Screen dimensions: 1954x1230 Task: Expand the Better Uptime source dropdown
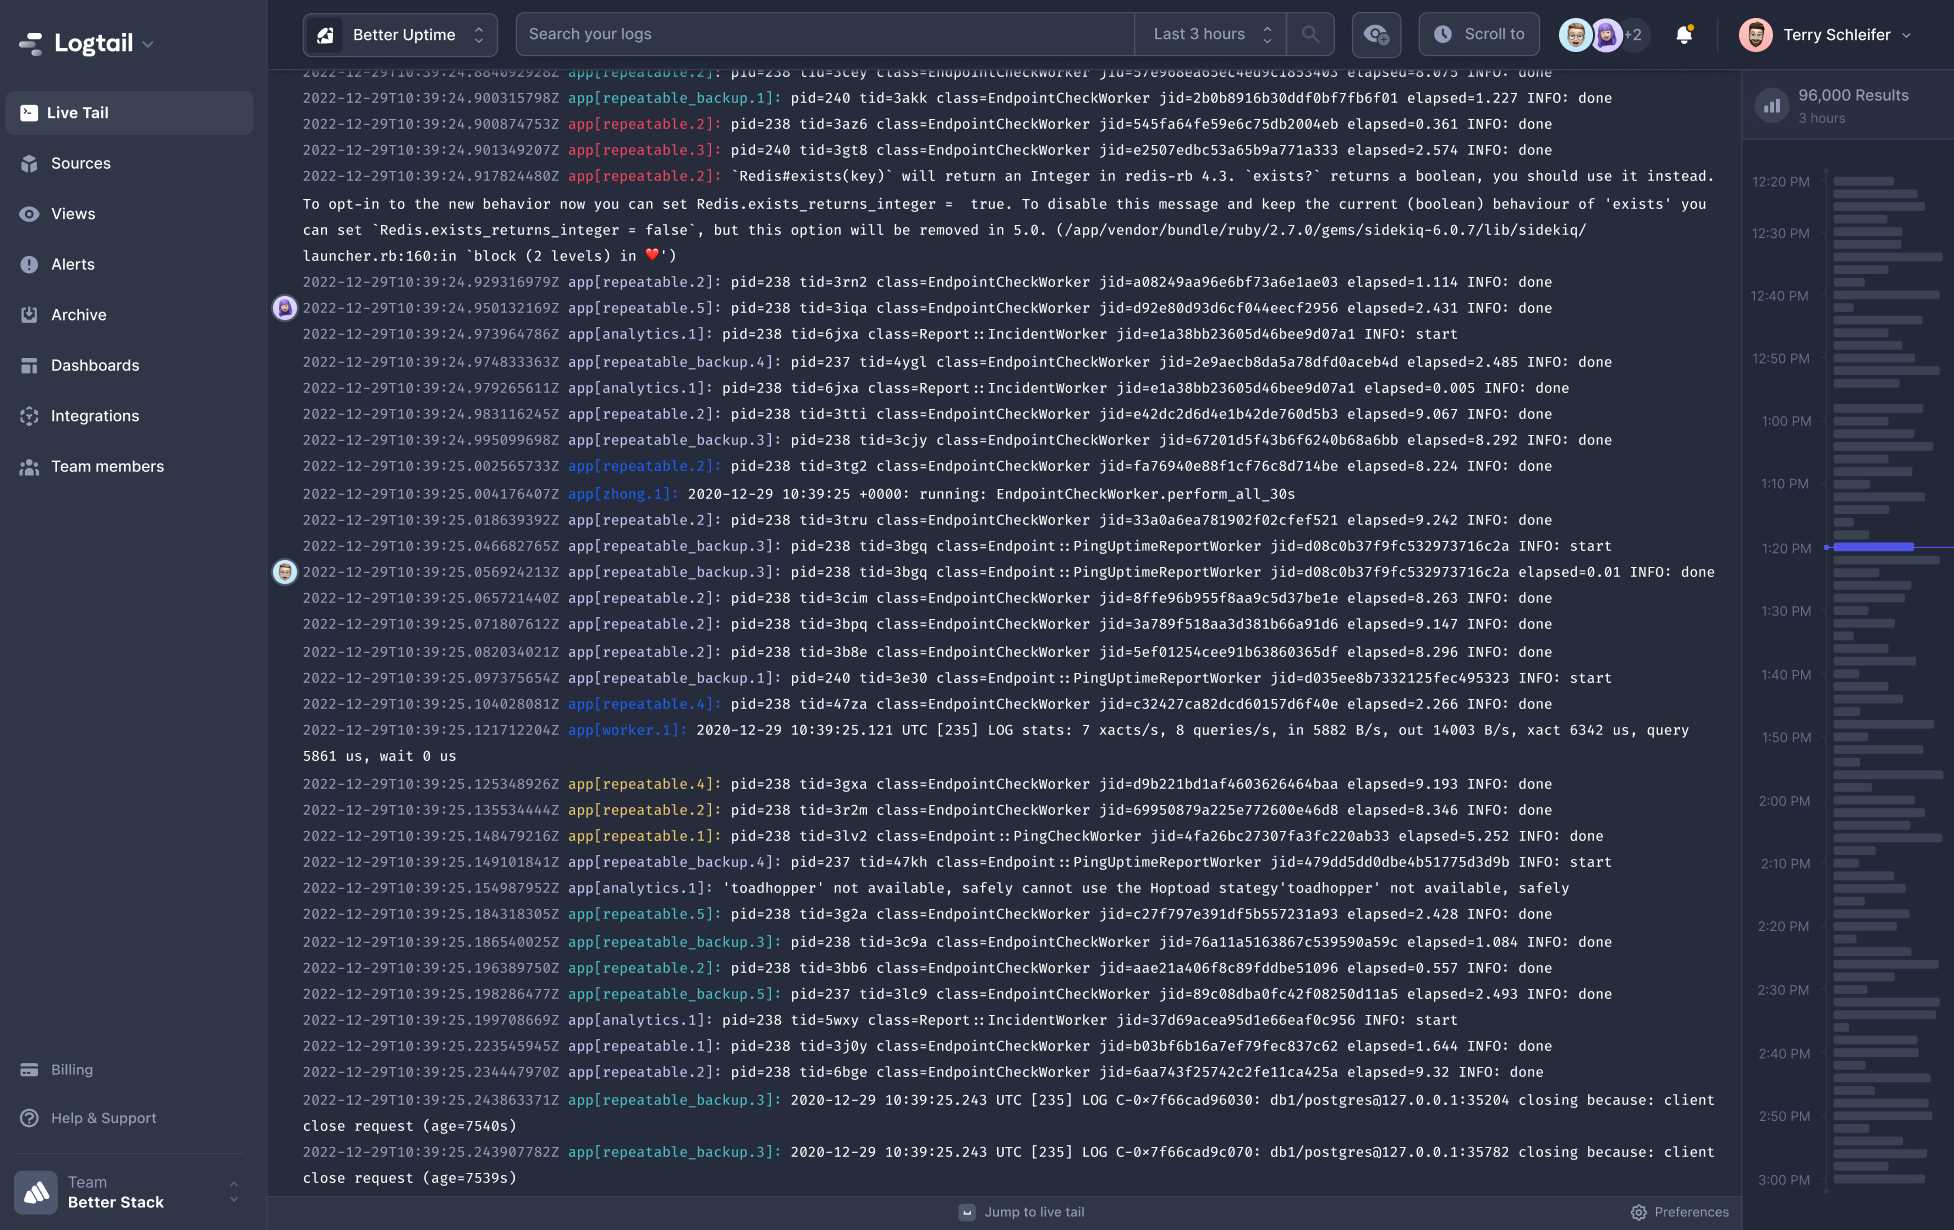pos(478,34)
